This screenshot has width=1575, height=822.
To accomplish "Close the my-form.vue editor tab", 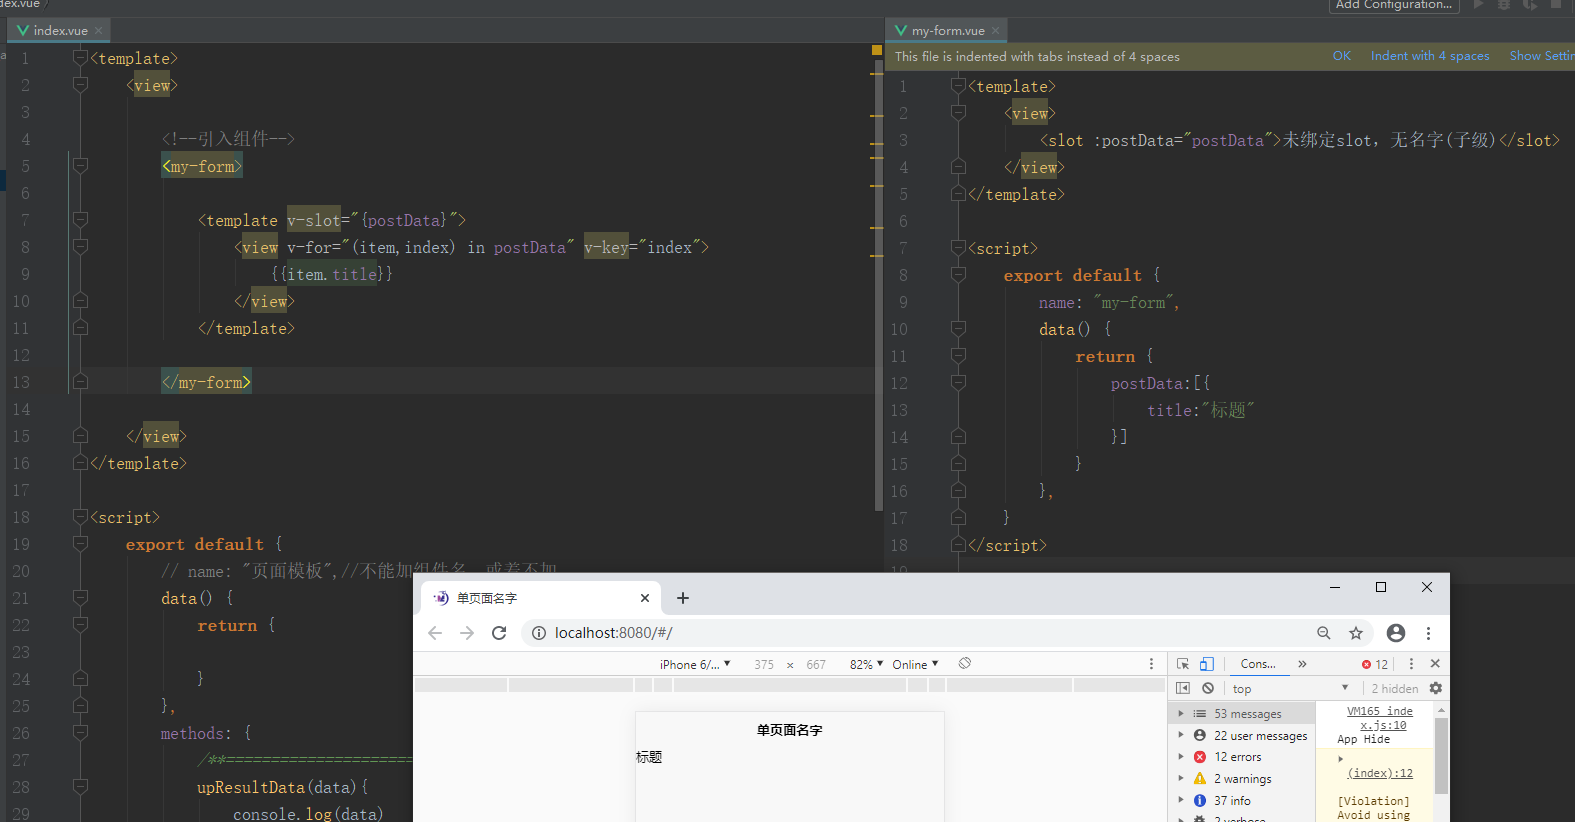I will coord(996,31).
